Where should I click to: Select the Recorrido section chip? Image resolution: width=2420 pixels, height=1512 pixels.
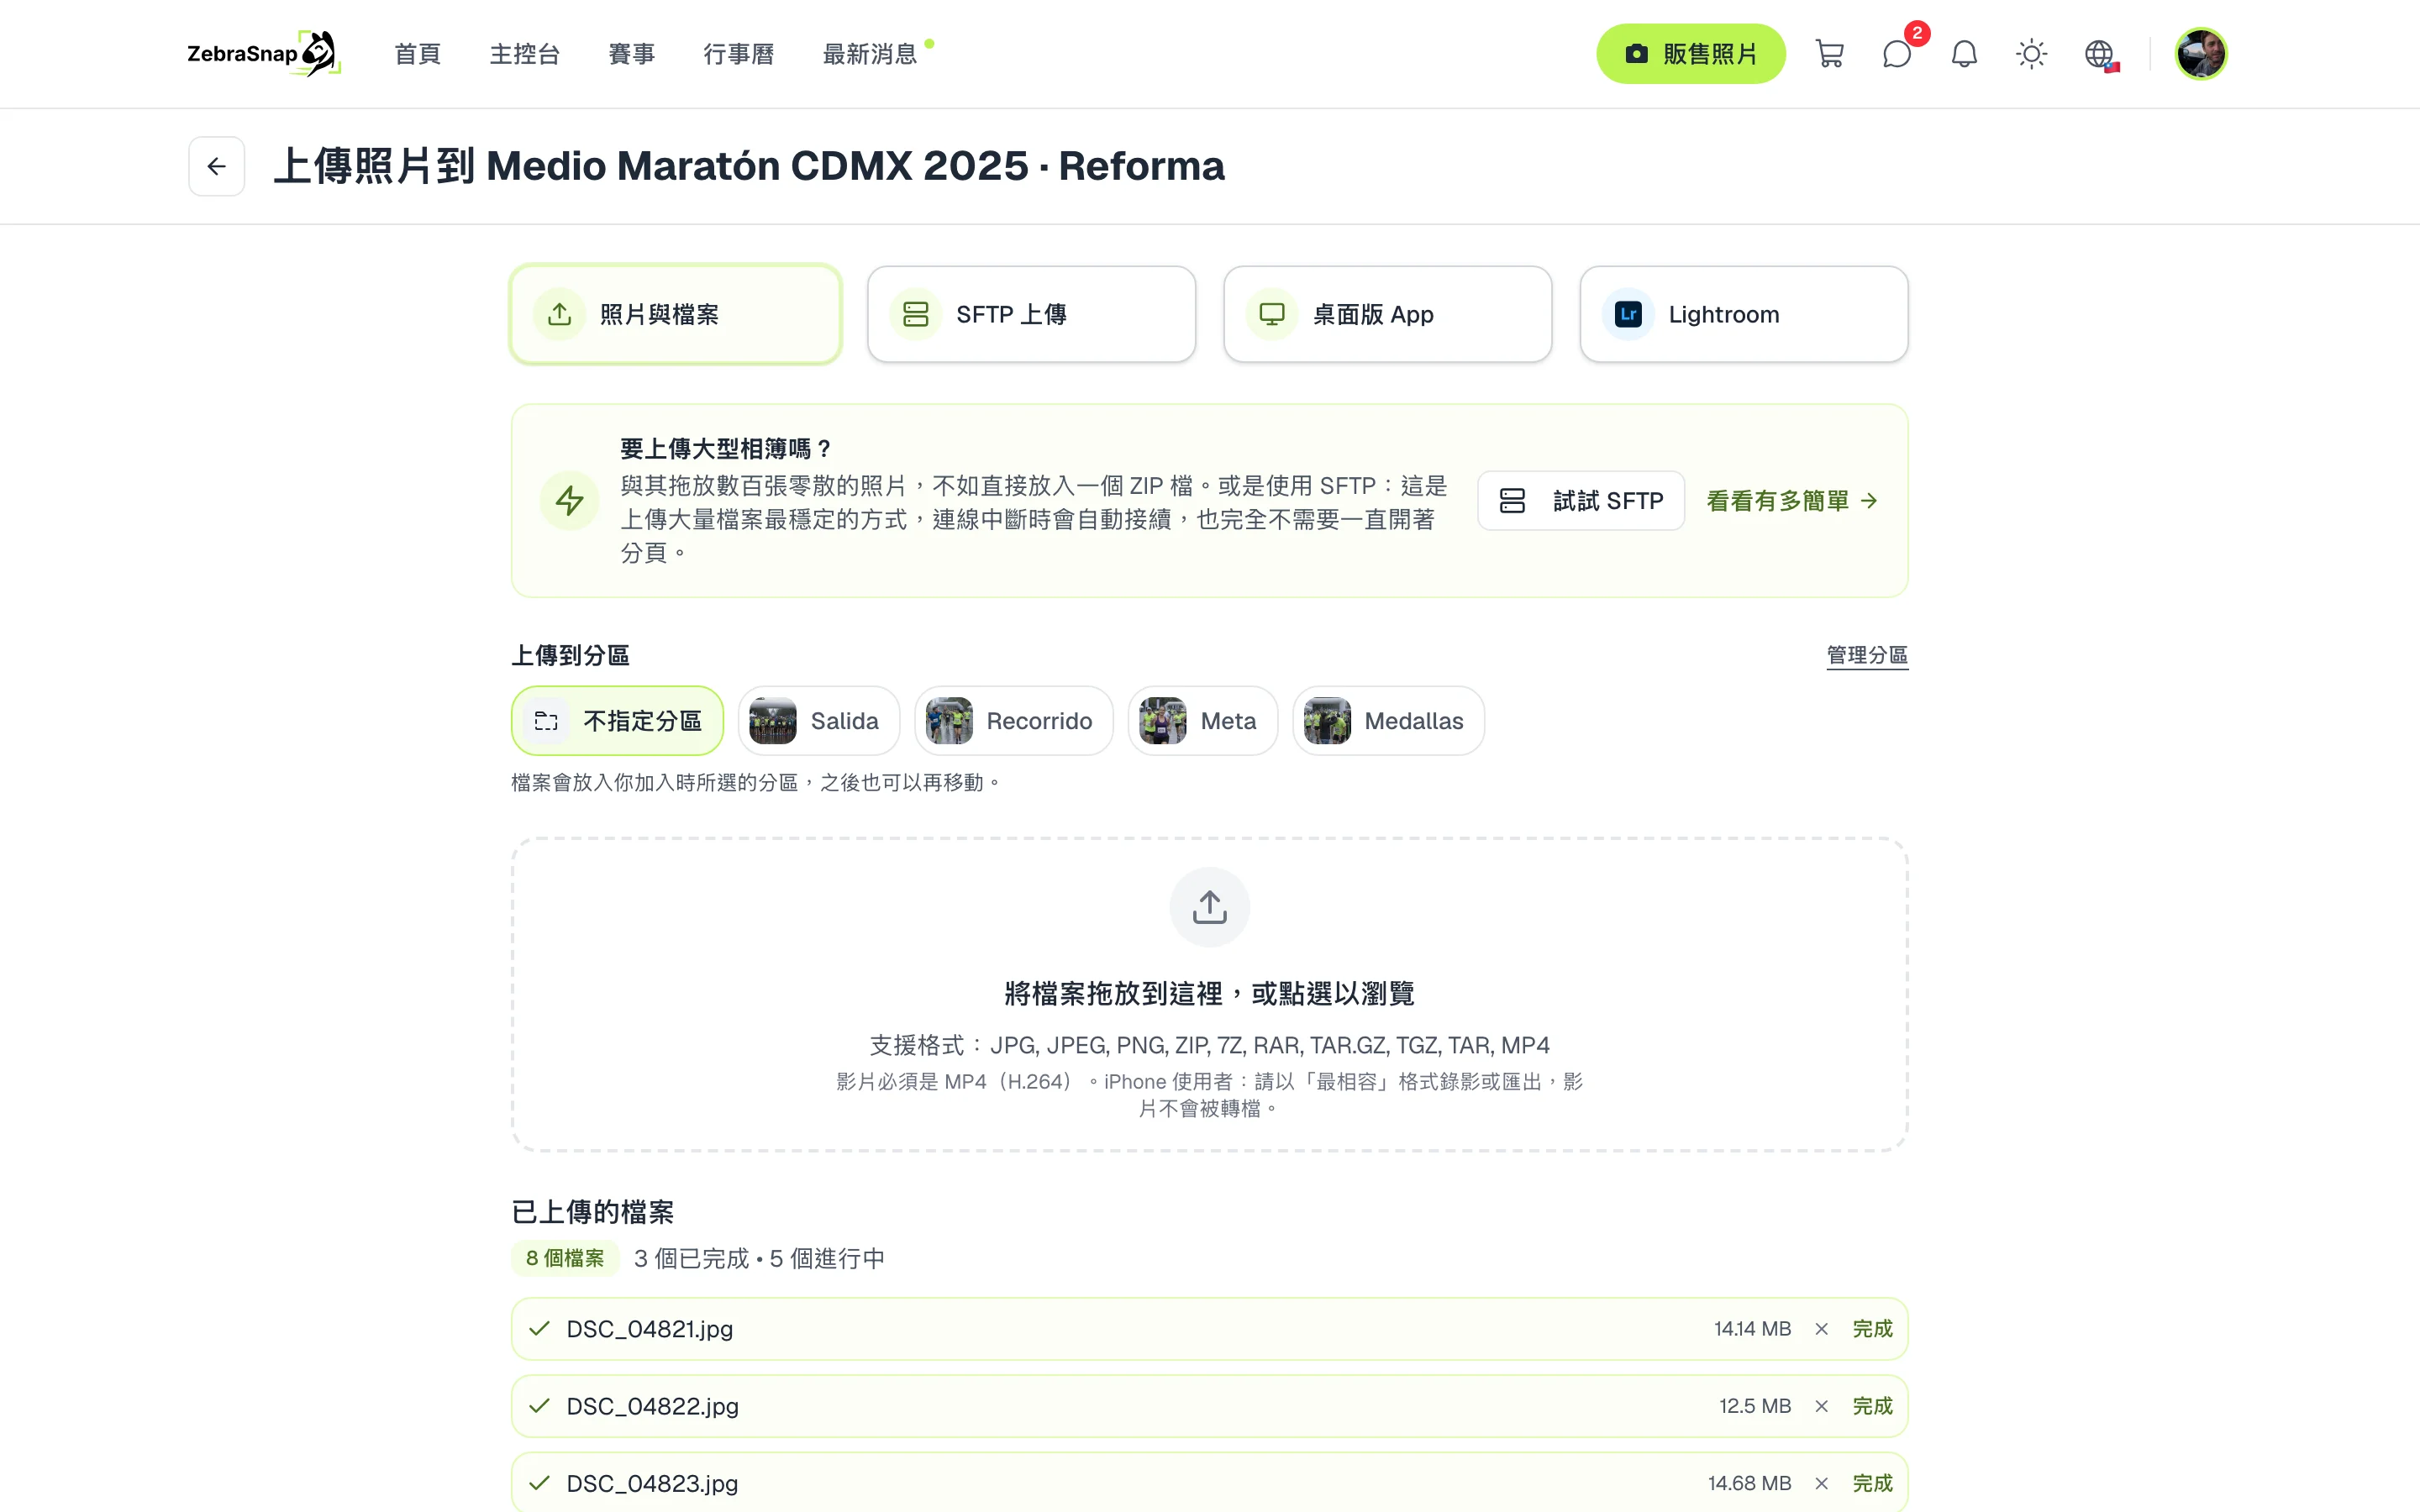(1014, 721)
